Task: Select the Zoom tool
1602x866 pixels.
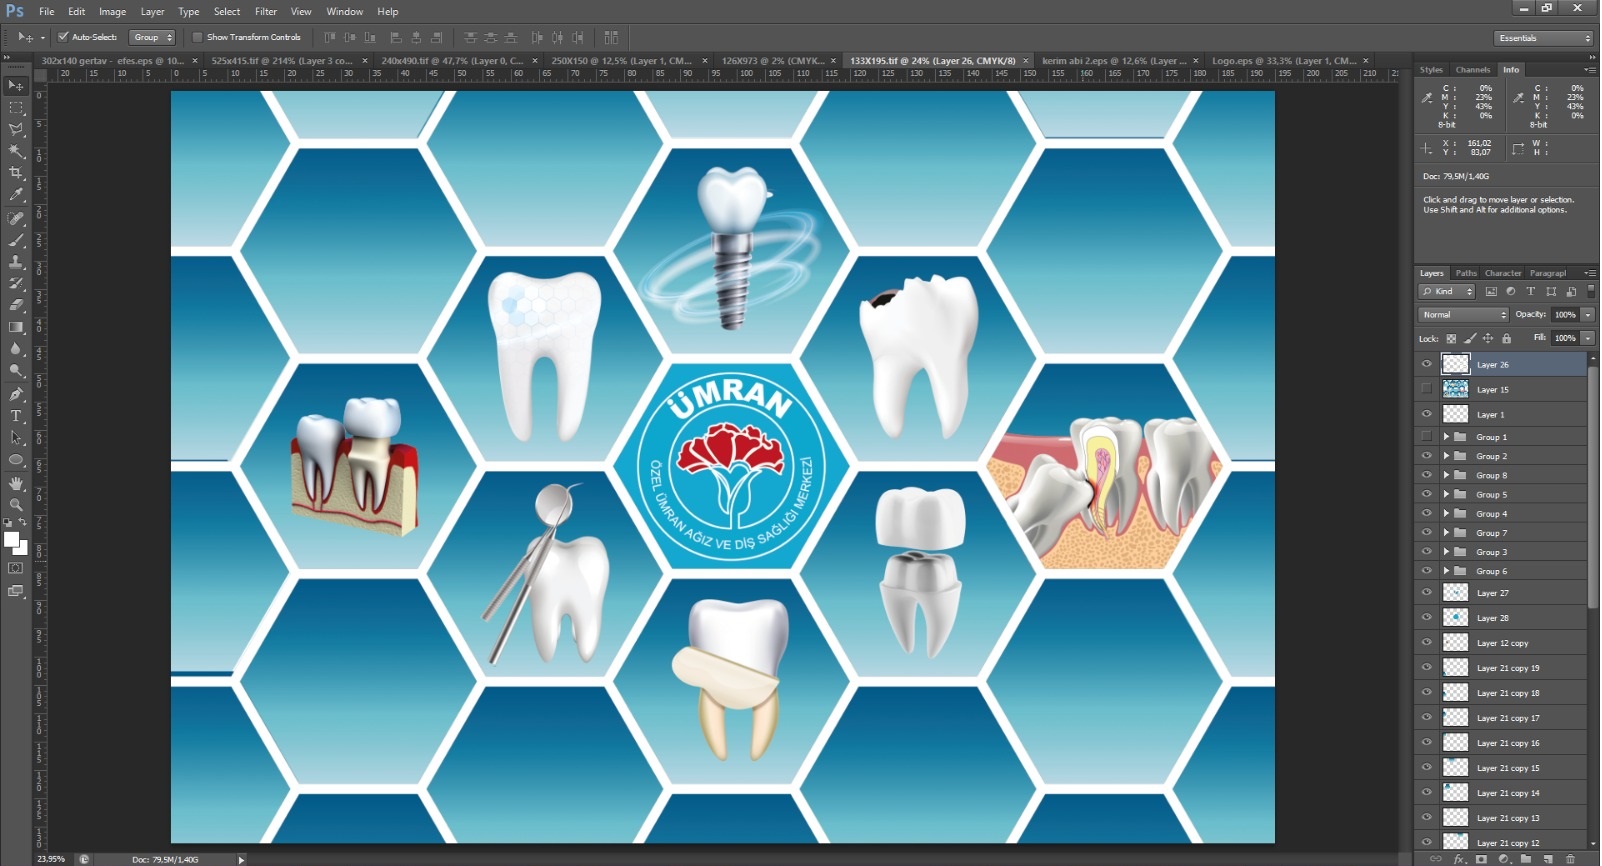Action: tap(16, 505)
